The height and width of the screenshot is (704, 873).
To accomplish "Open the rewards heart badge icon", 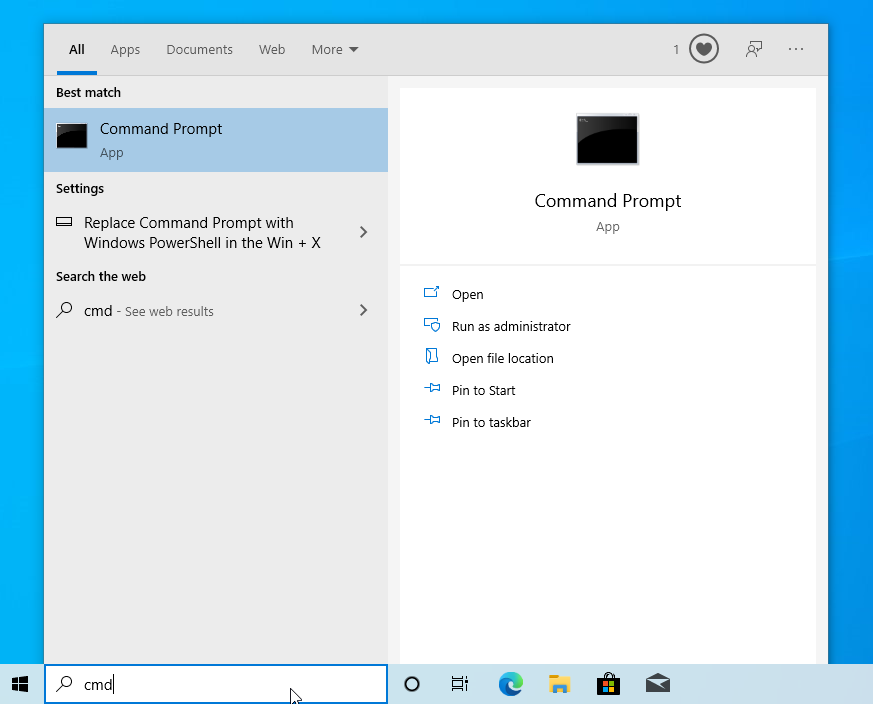I will click(704, 49).
